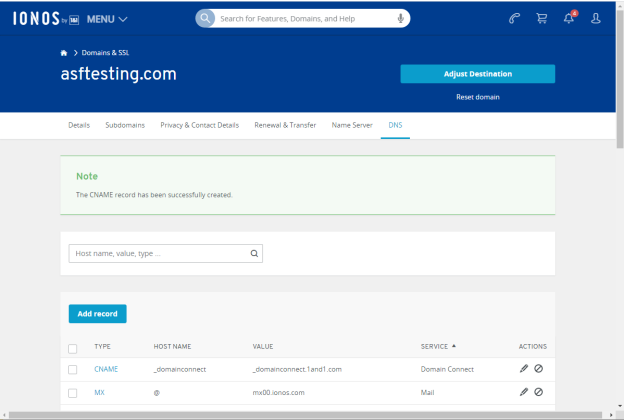Sort records by SERVICE column arrow
624x420 pixels.
pos(454,346)
